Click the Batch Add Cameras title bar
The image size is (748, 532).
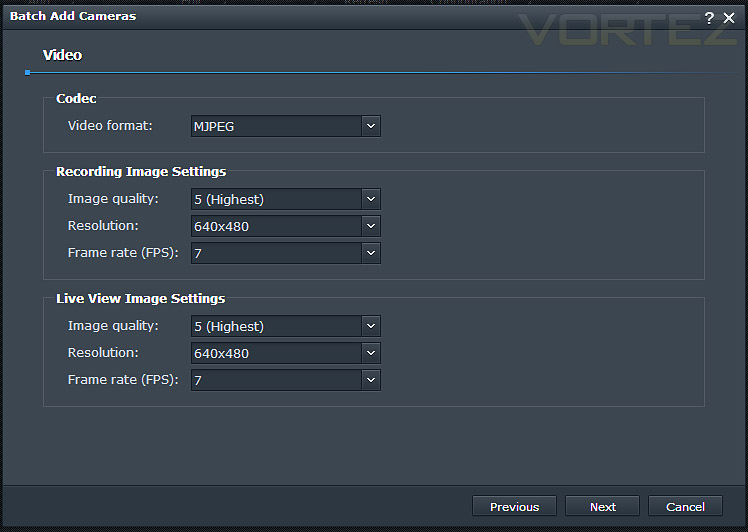tap(353, 17)
